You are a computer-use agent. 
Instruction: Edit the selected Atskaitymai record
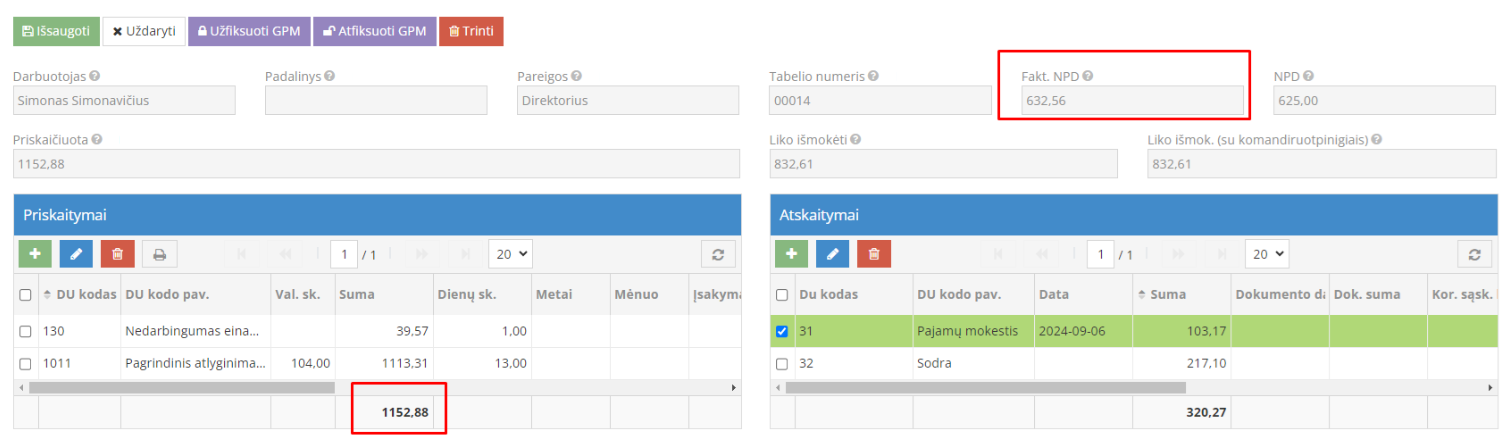pyautogui.click(x=832, y=254)
